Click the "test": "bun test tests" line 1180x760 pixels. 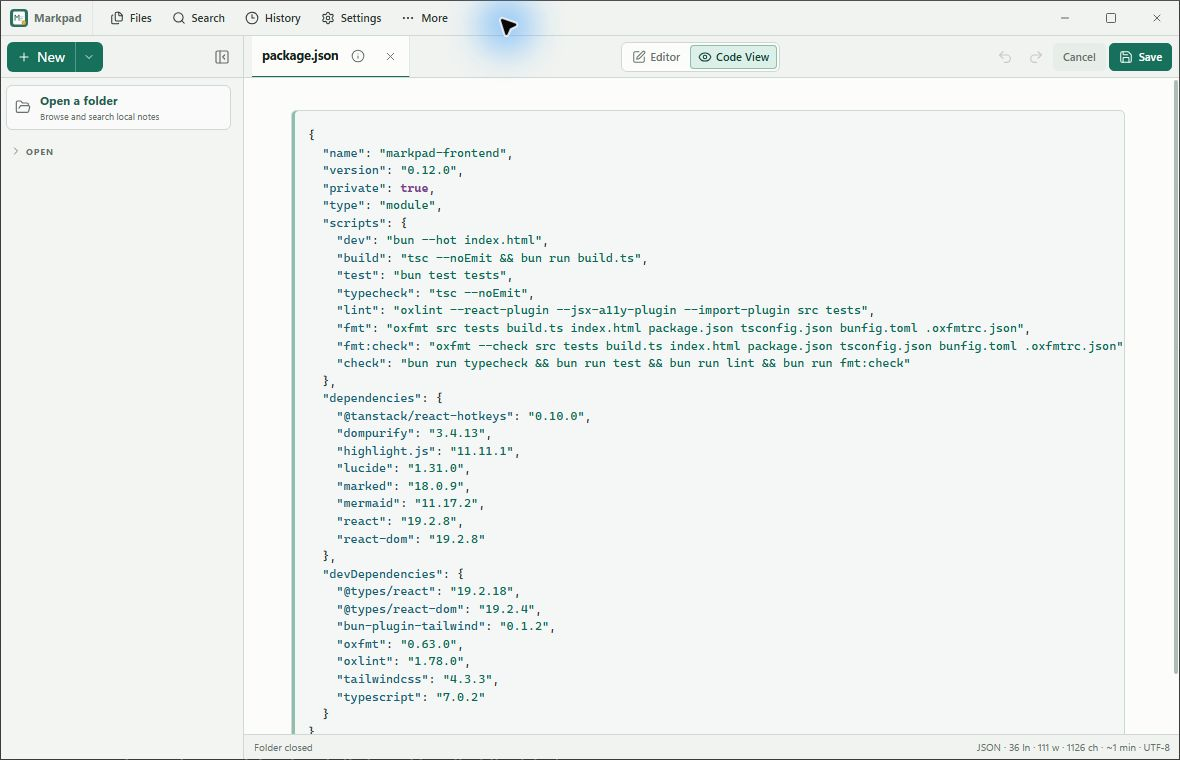point(424,275)
